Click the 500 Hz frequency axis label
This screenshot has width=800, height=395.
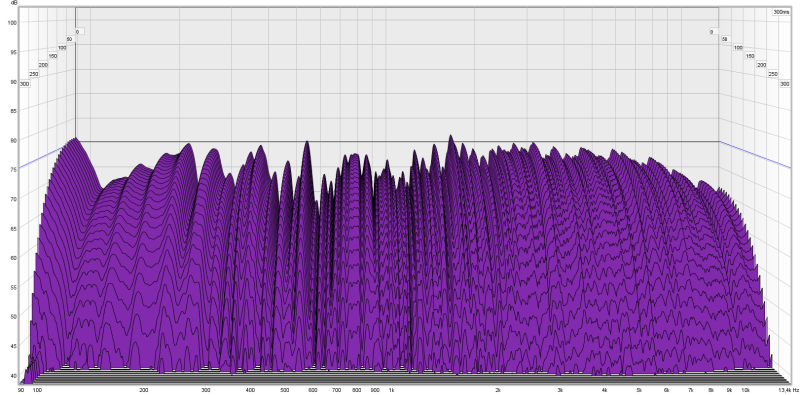284,390
